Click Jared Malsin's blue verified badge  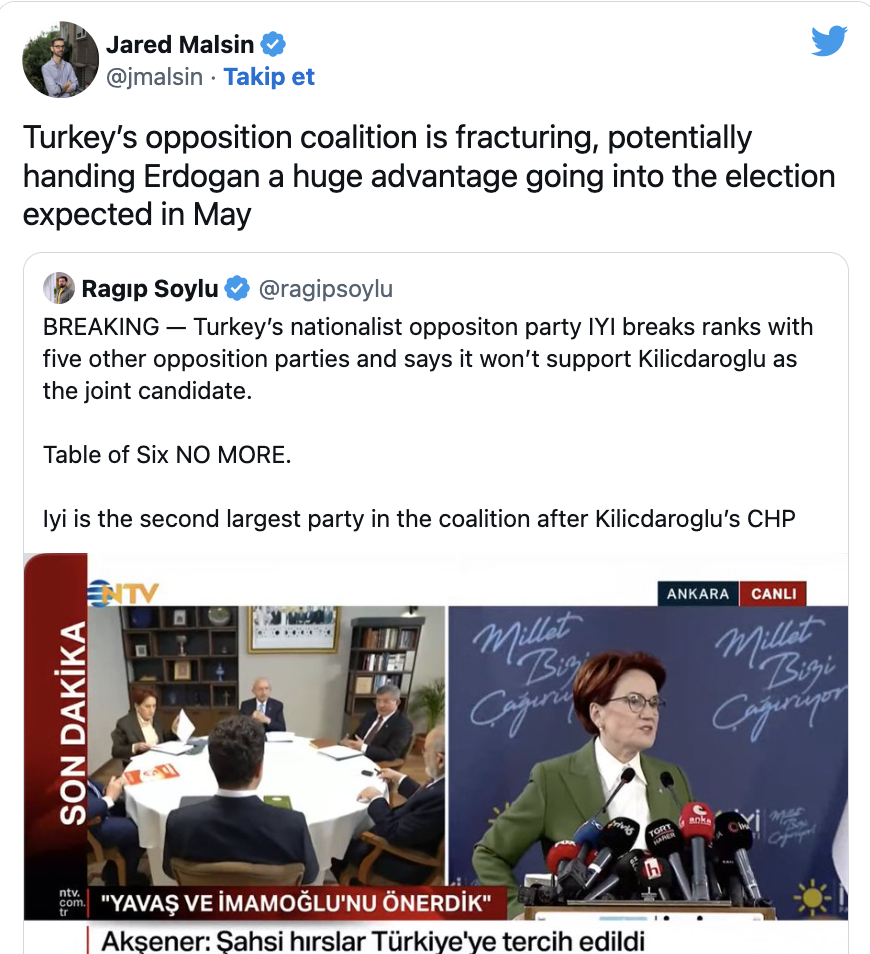coord(274,44)
